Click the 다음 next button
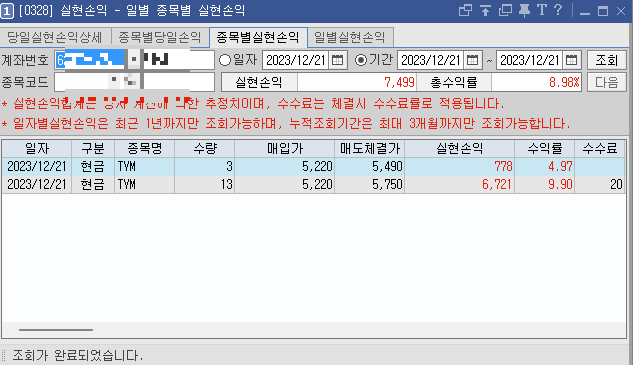This screenshot has width=633, height=365. coord(606,82)
